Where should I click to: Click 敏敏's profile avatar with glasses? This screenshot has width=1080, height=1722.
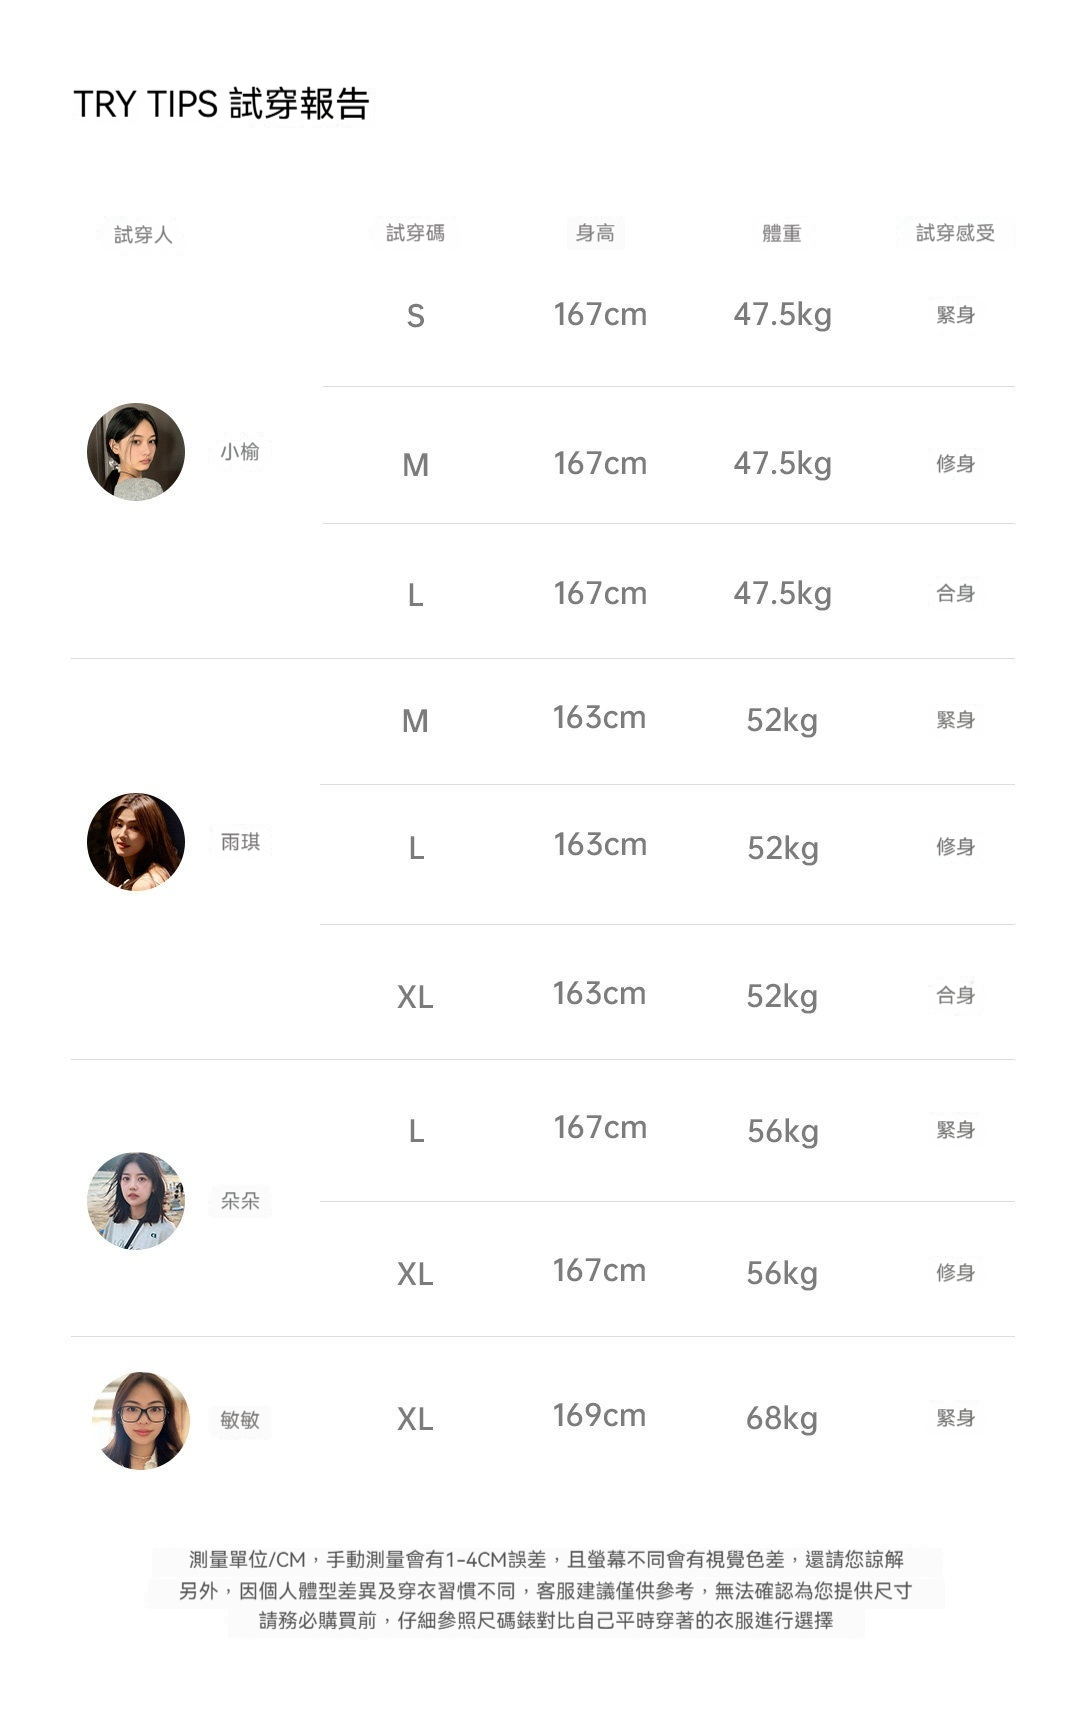(x=141, y=1420)
